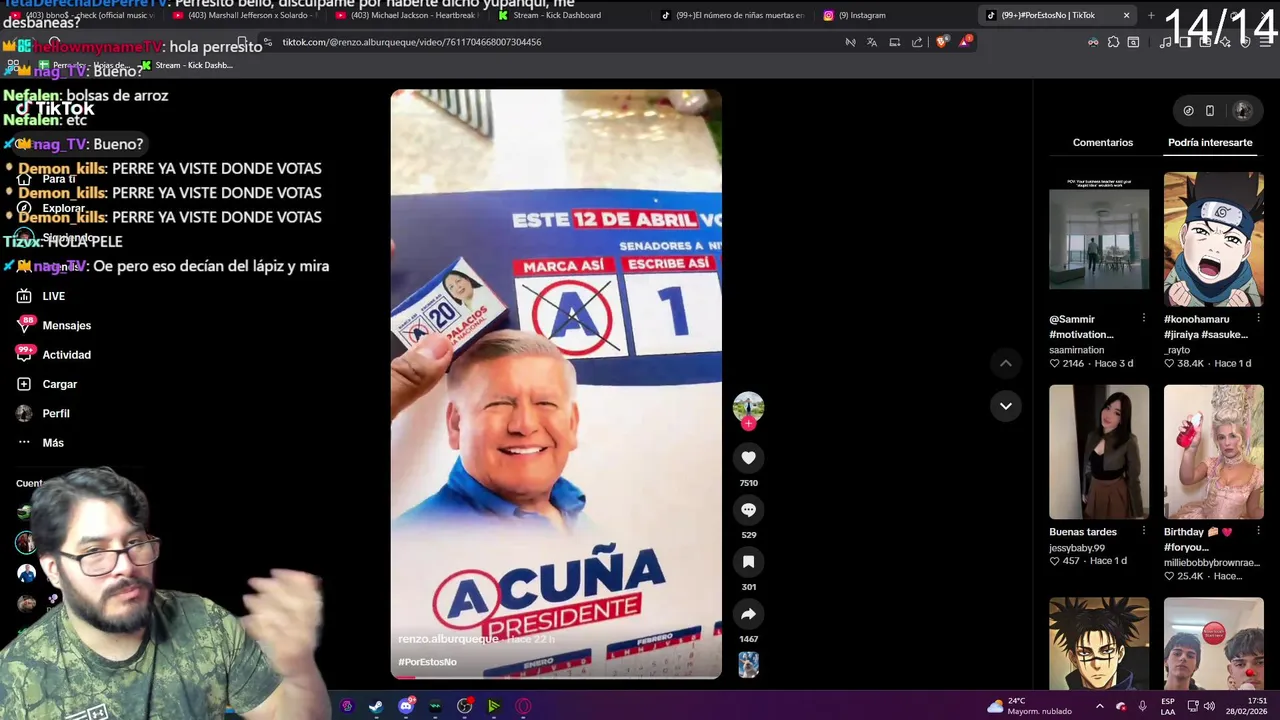
Task: Open the weather widget showing 24°C
Action: (1029, 706)
